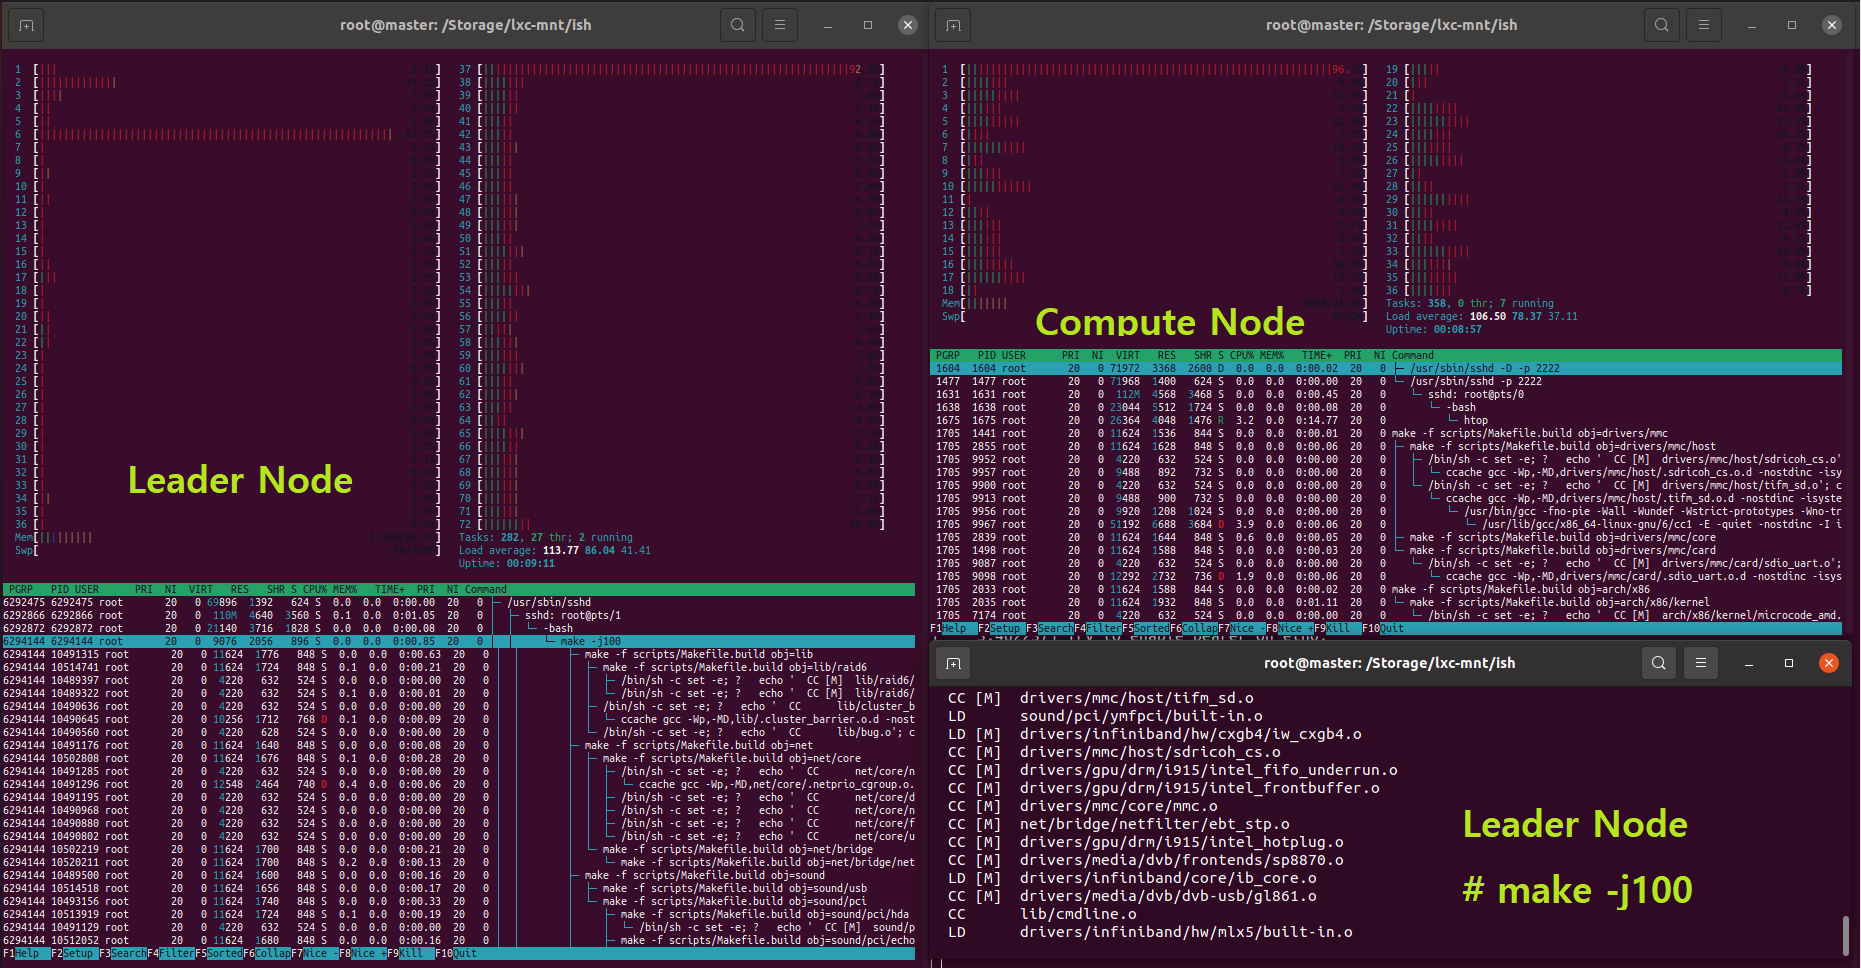Sort by PGRP column in left htop

coord(20,590)
